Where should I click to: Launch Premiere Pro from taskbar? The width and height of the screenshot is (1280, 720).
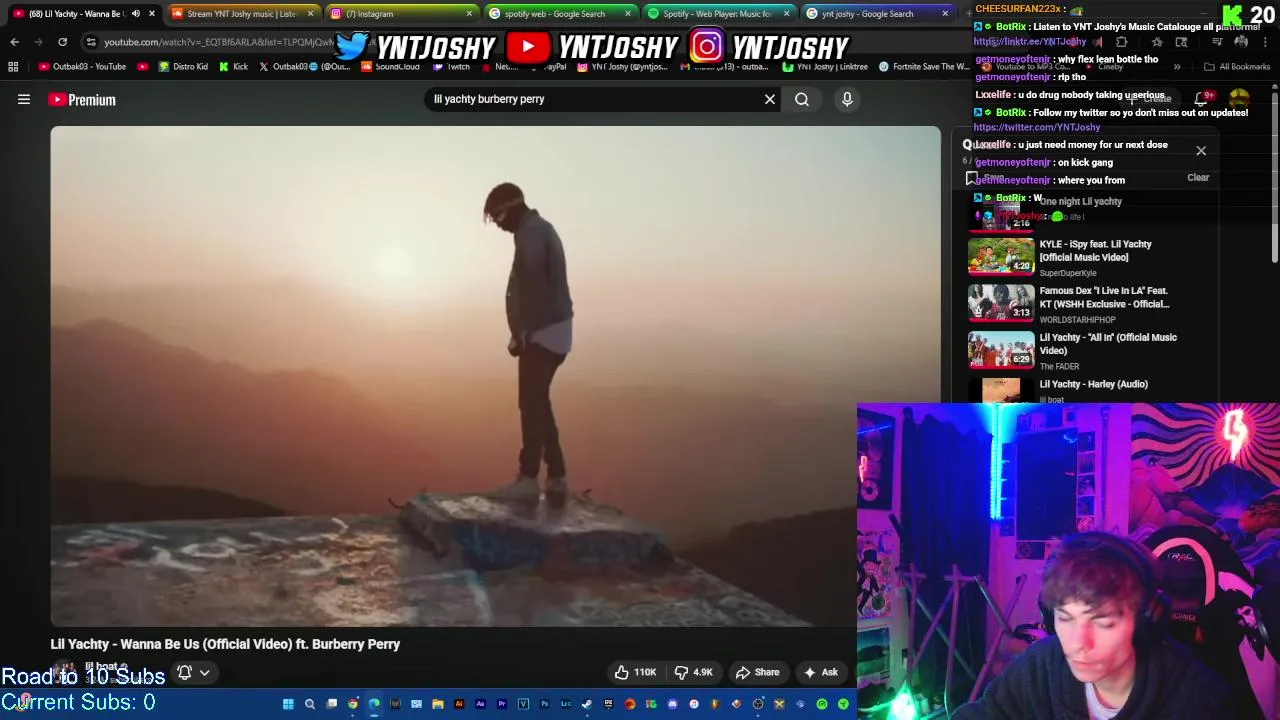501,704
